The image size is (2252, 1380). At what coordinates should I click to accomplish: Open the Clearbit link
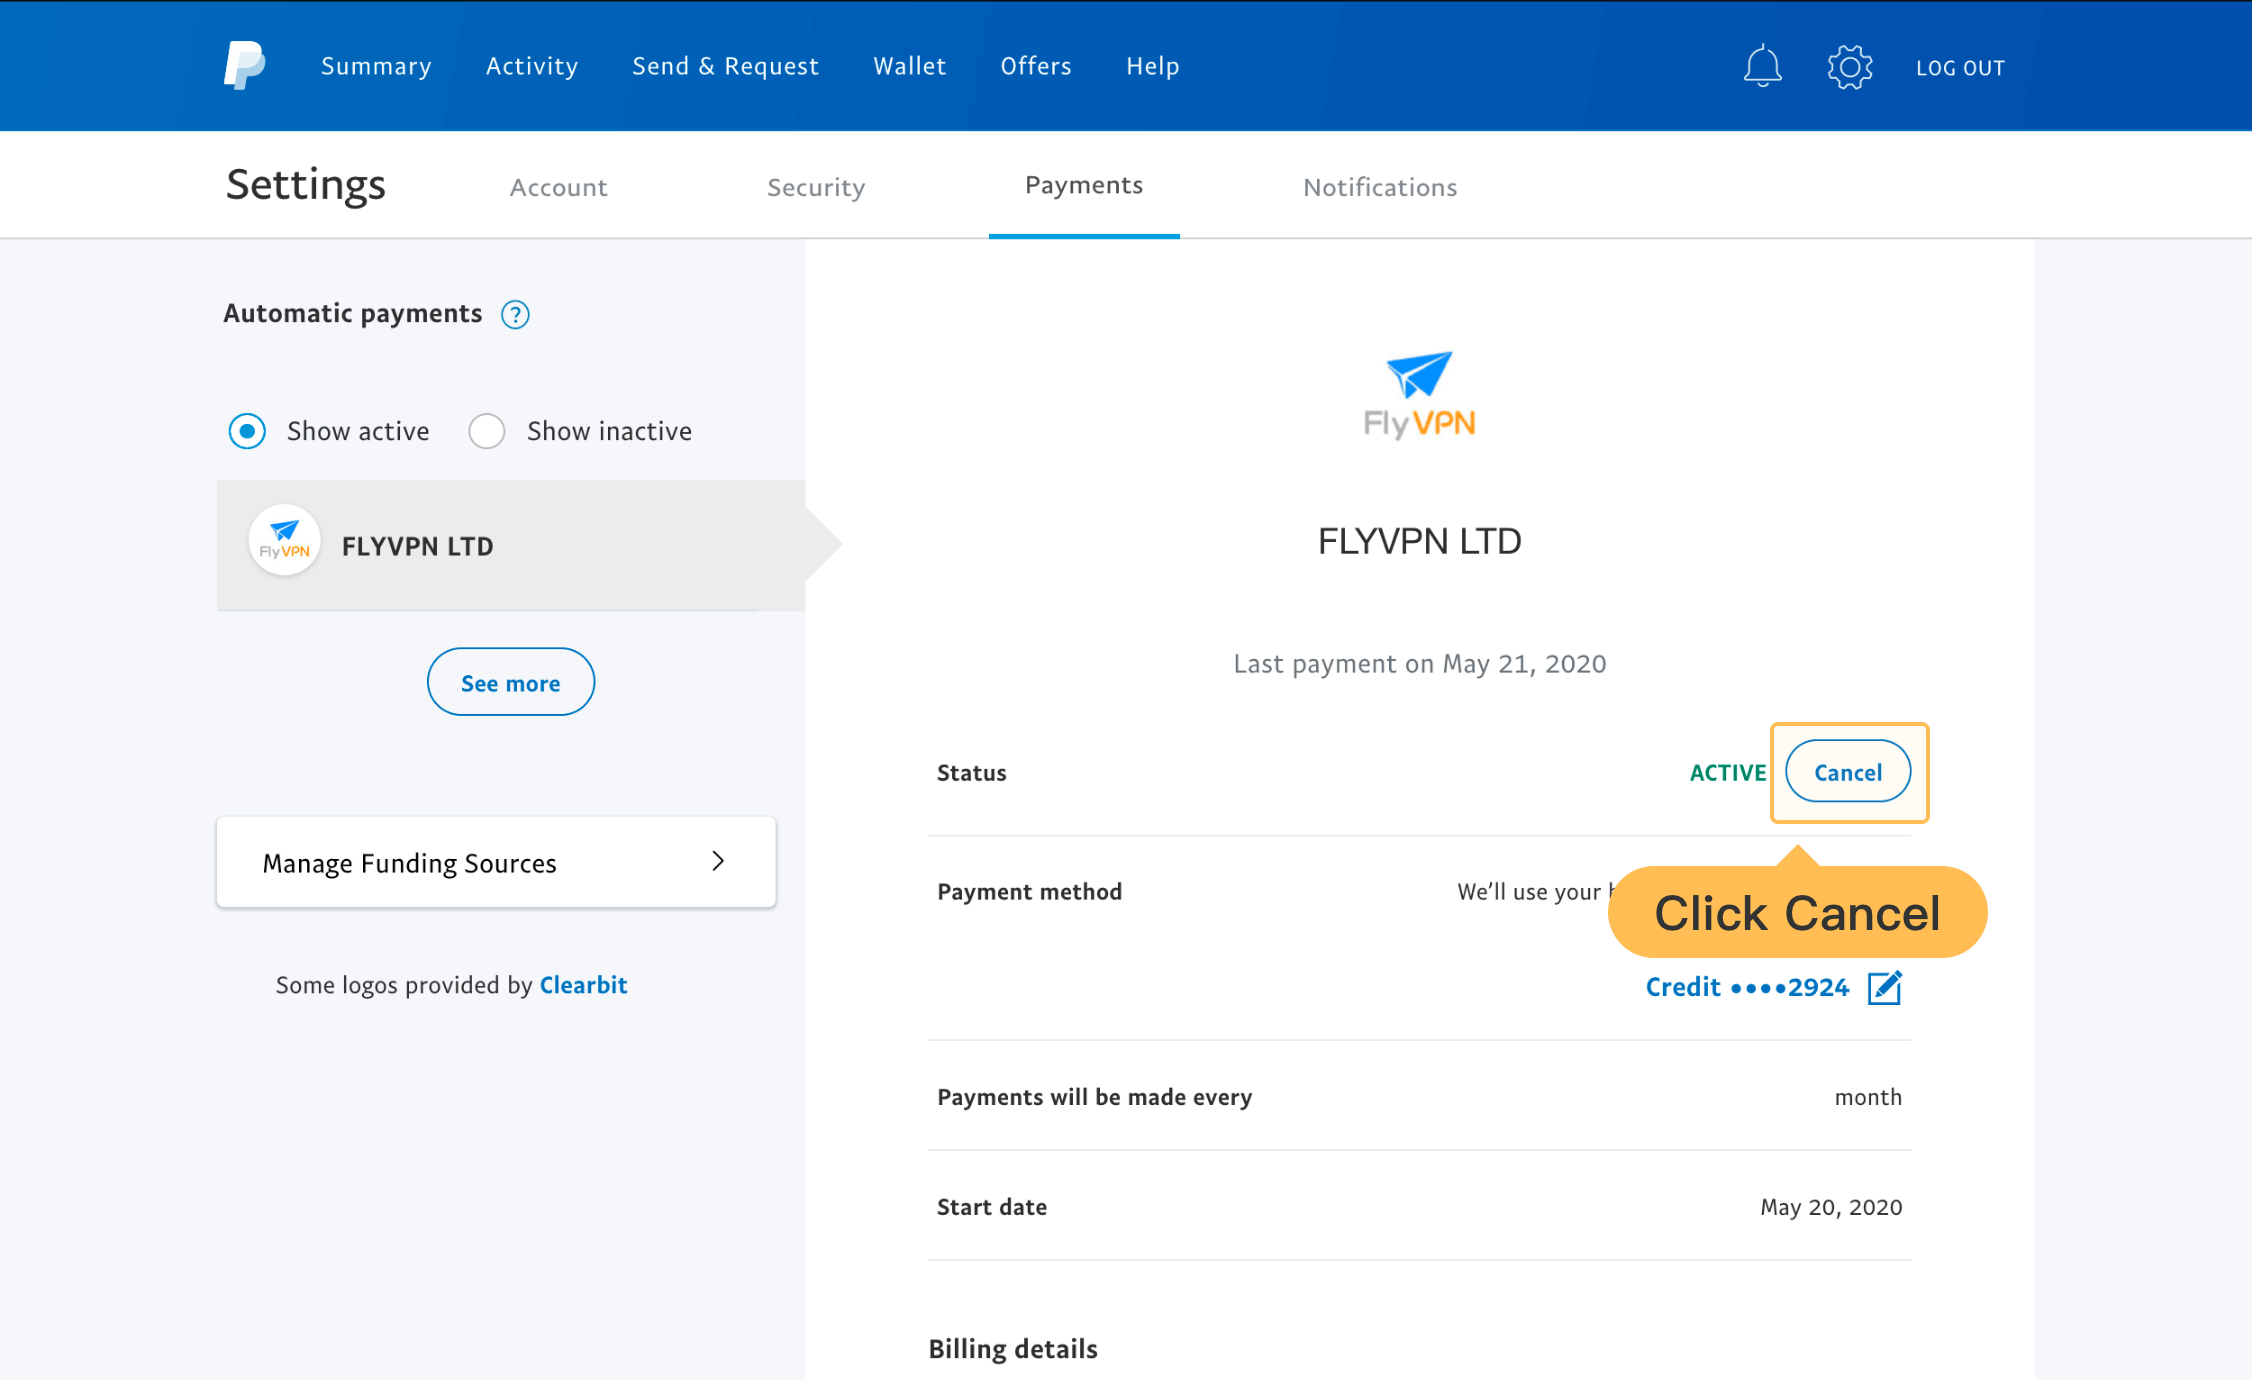583,985
